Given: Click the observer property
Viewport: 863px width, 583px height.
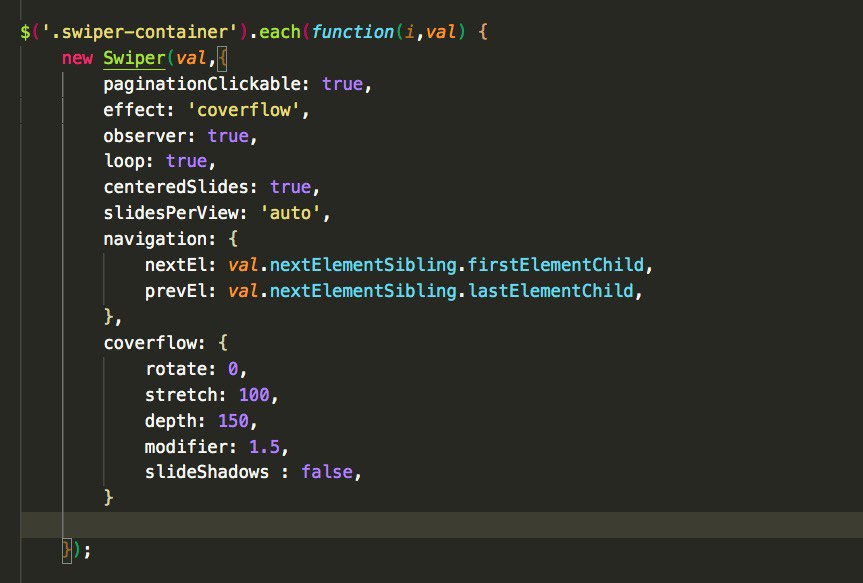Looking at the screenshot, I should click(145, 135).
